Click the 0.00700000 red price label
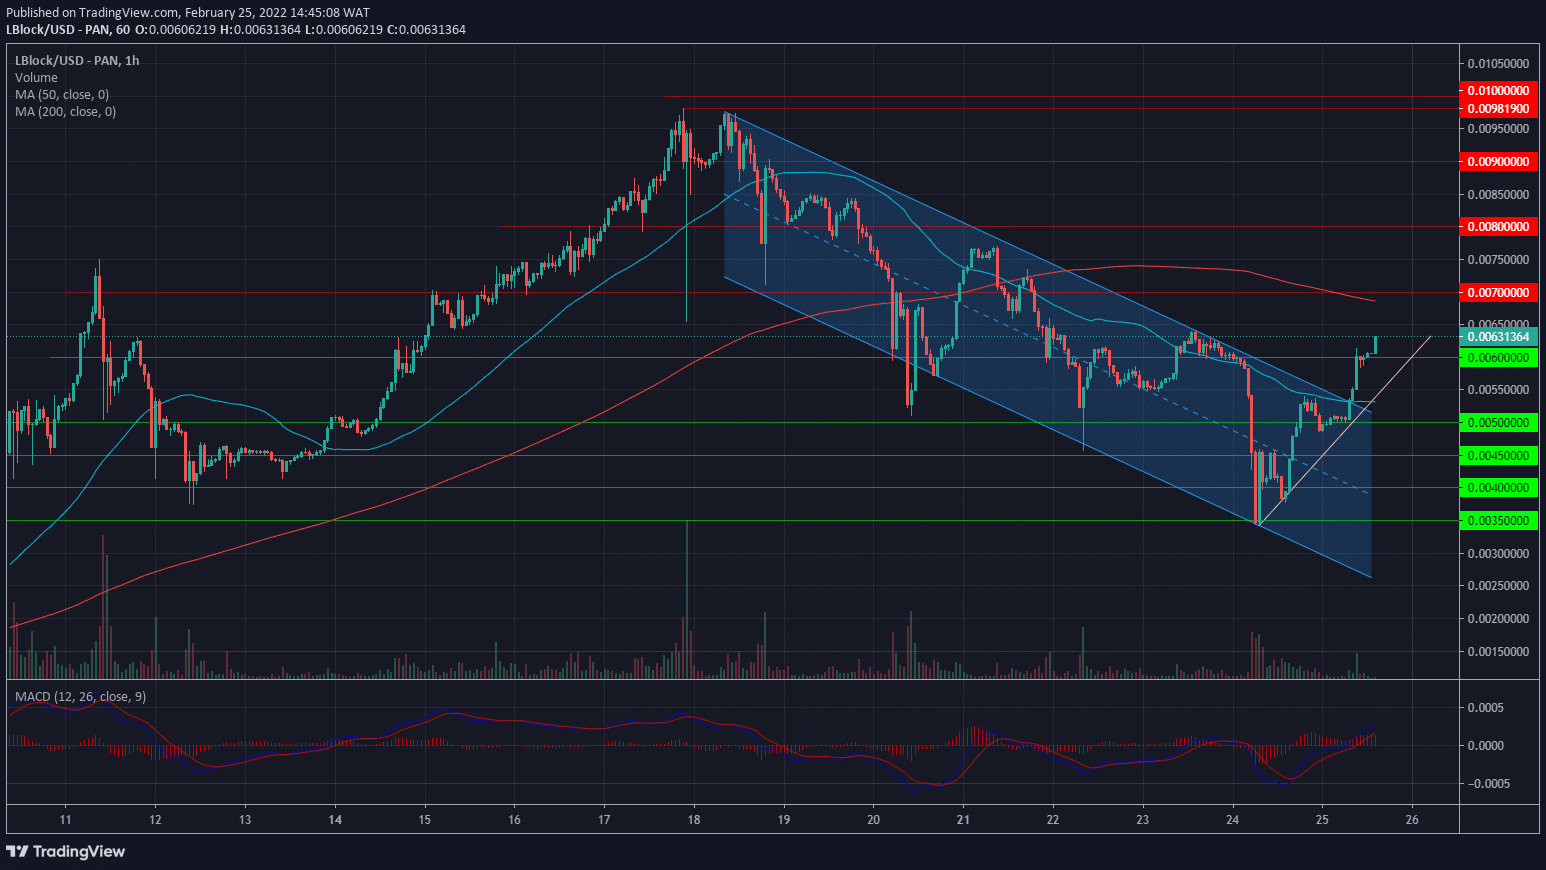1546x870 pixels. click(1497, 293)
